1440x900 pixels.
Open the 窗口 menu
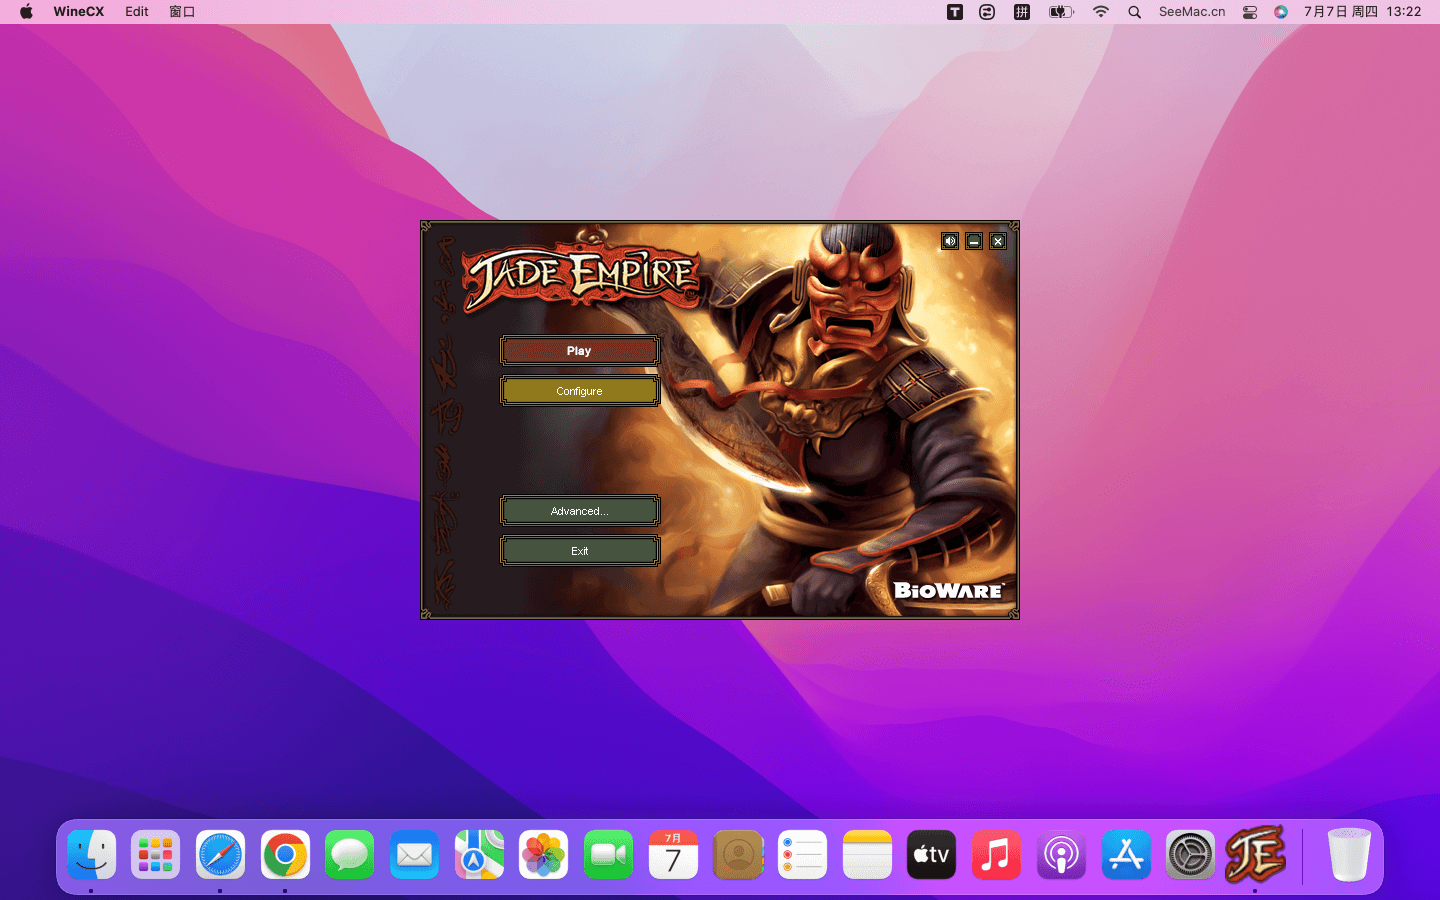click(182, 12)
